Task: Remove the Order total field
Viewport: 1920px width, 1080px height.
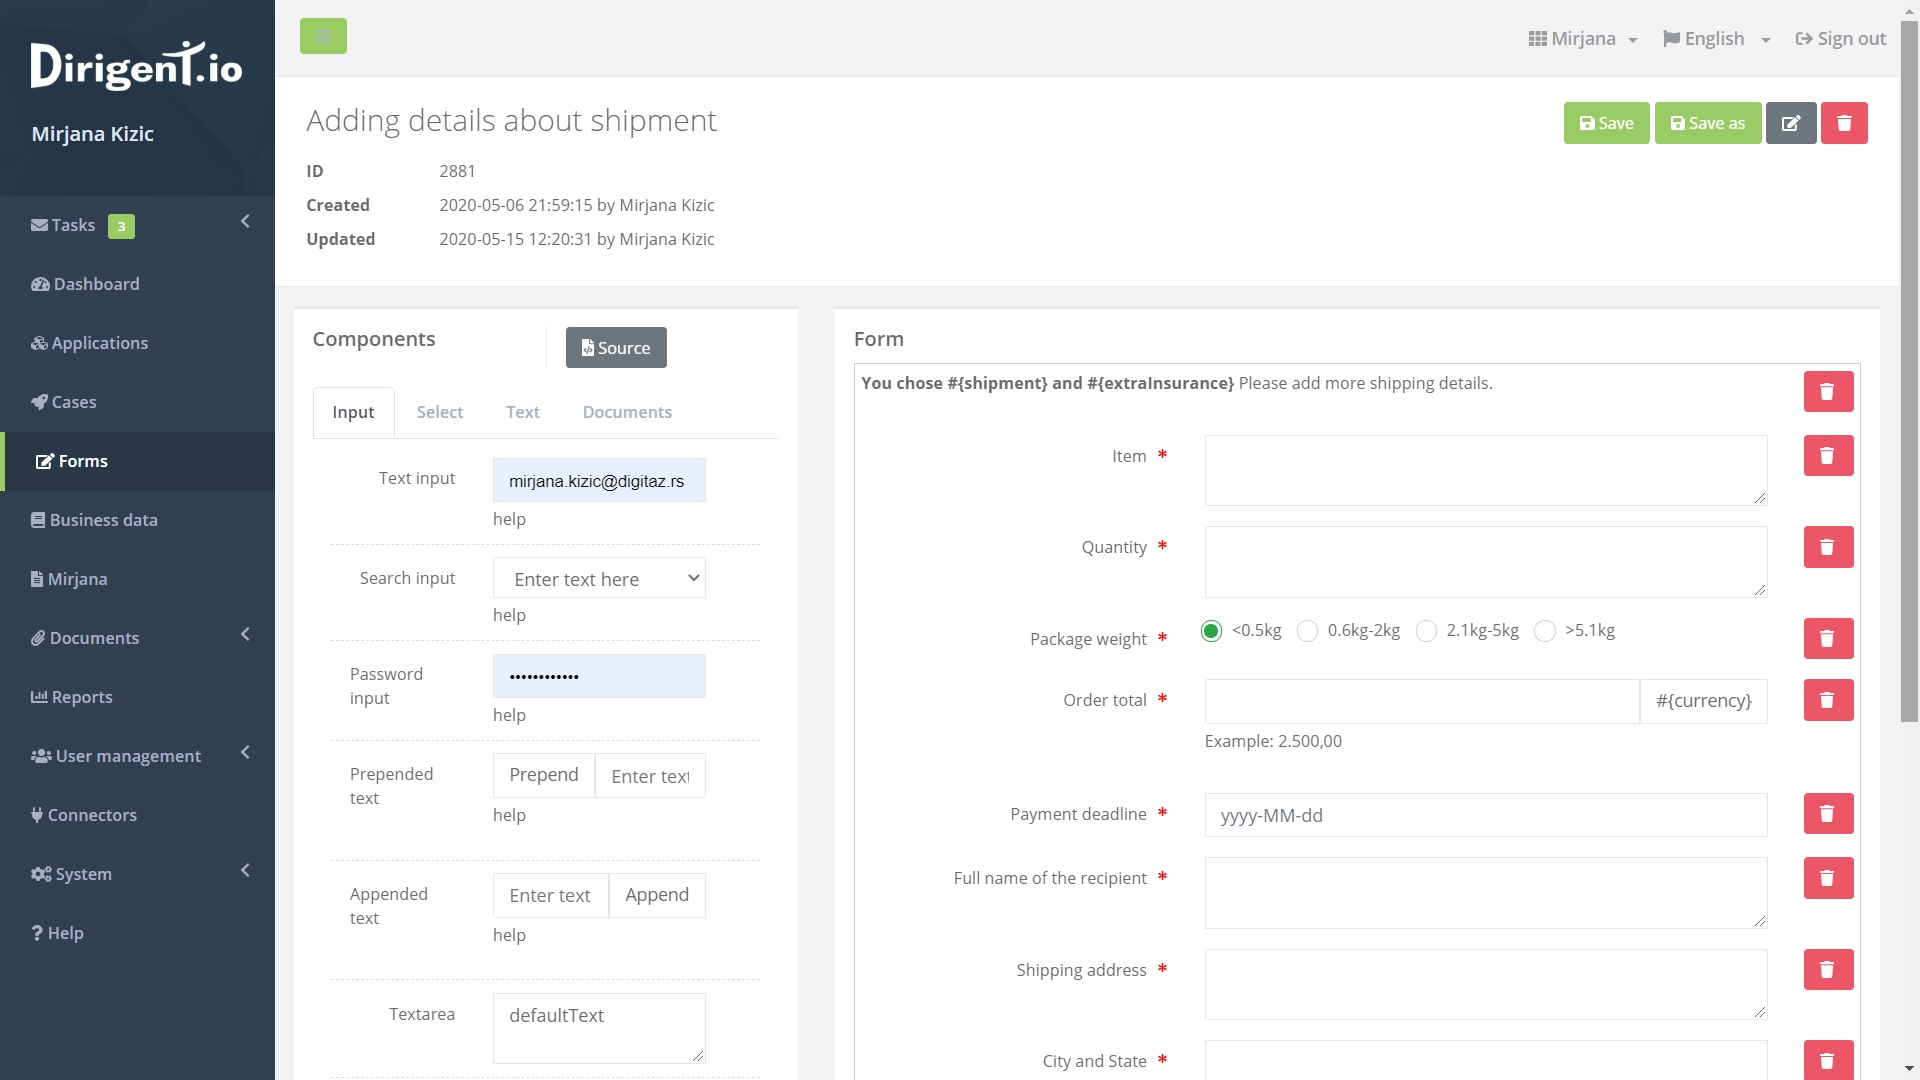Action: 1827,700
